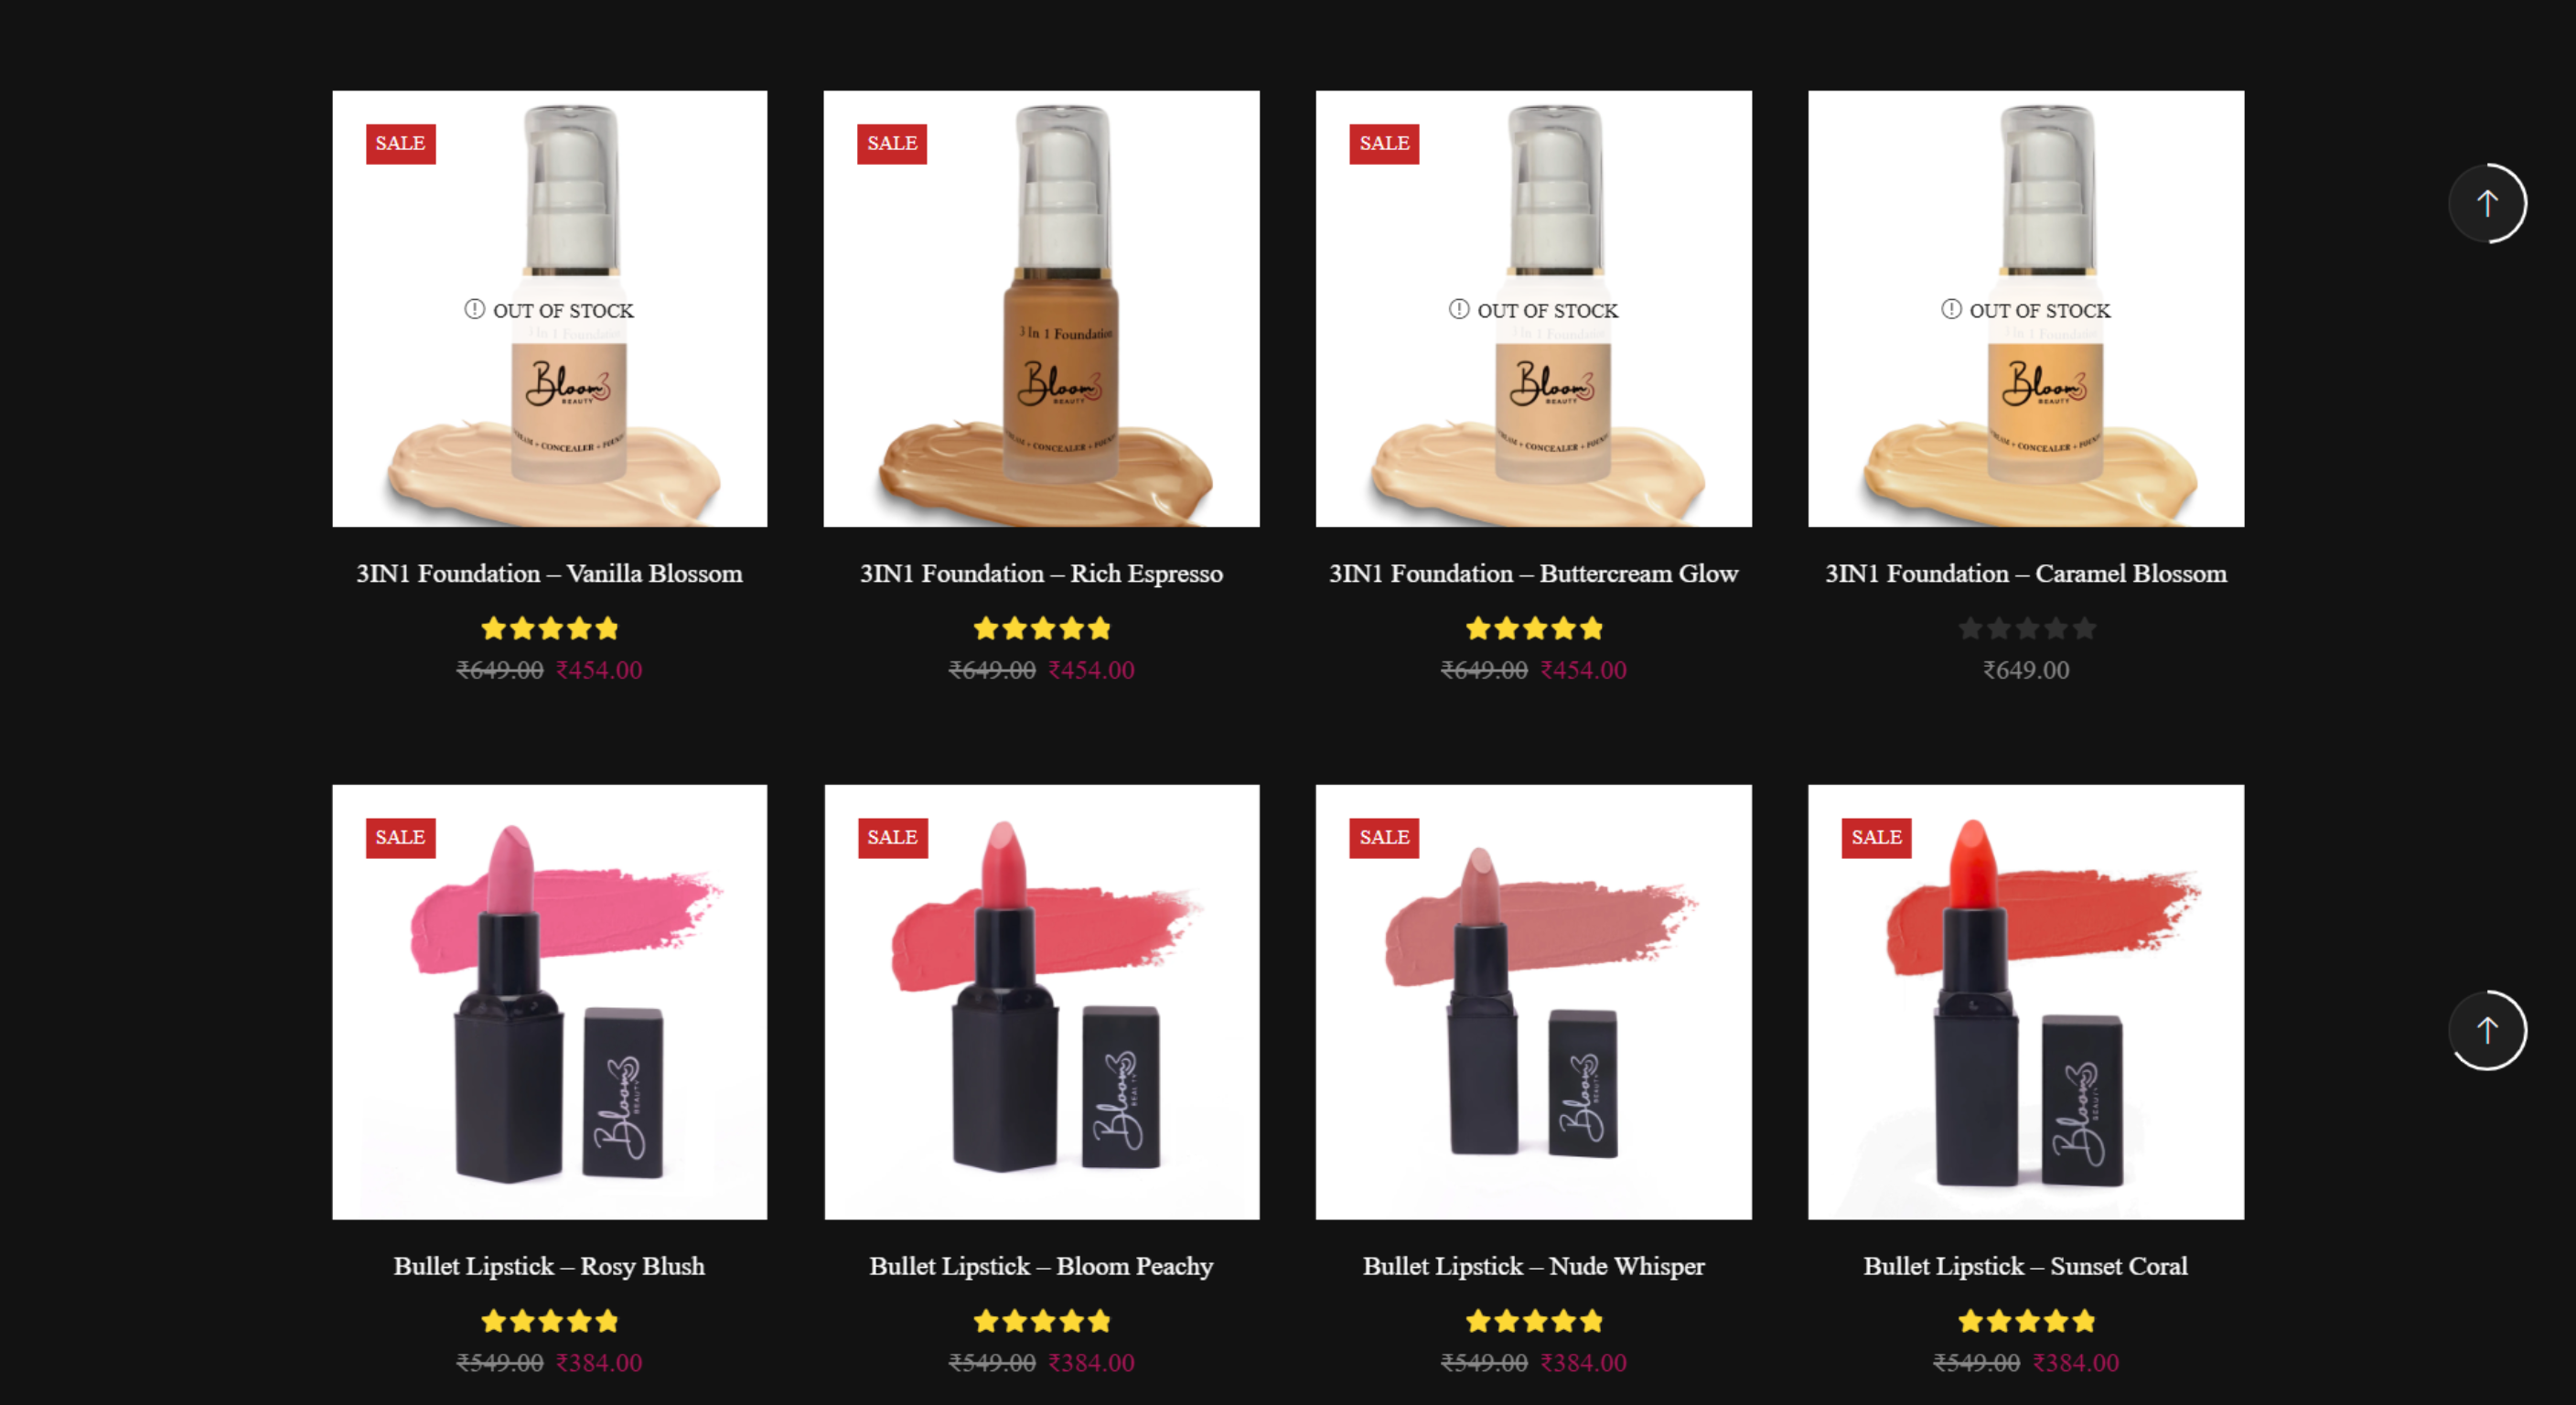2576x1405 pixels.
Task: Click the lower scroll-to-top arrow icon
Action: pos(2487,1030)
